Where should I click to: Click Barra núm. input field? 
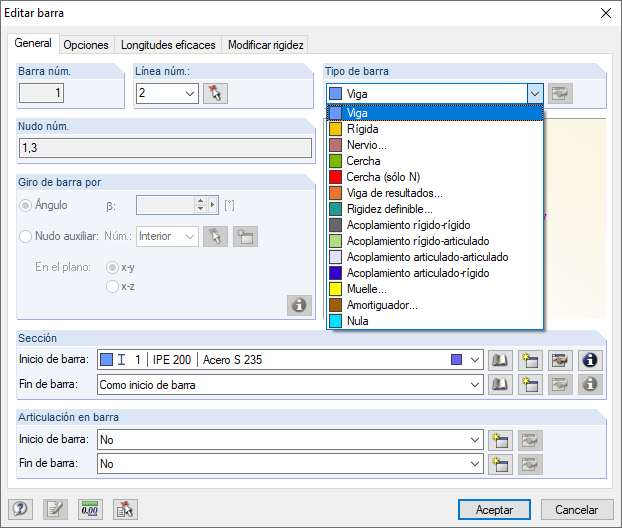(x=41, y=93)
